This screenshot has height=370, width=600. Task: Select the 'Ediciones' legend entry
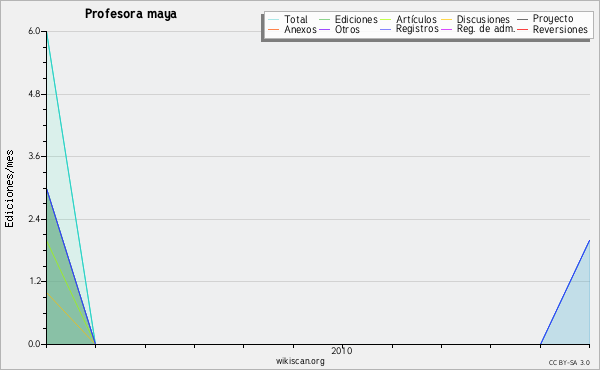pyautogui.click(x=356, y=19)
